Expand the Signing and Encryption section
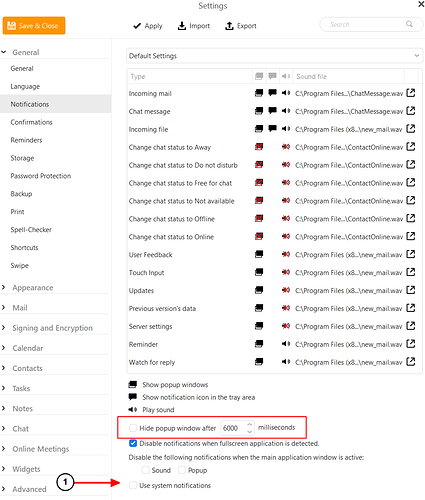Screen dimensions: 425x500 (52, 328)
